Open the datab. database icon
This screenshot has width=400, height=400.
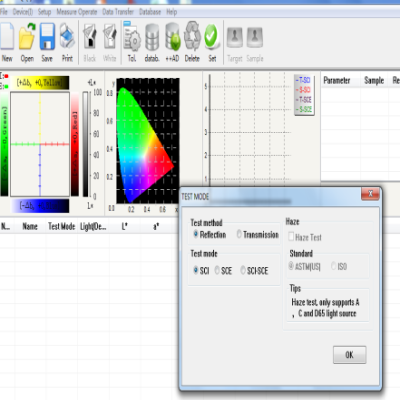tap(152, 37)
